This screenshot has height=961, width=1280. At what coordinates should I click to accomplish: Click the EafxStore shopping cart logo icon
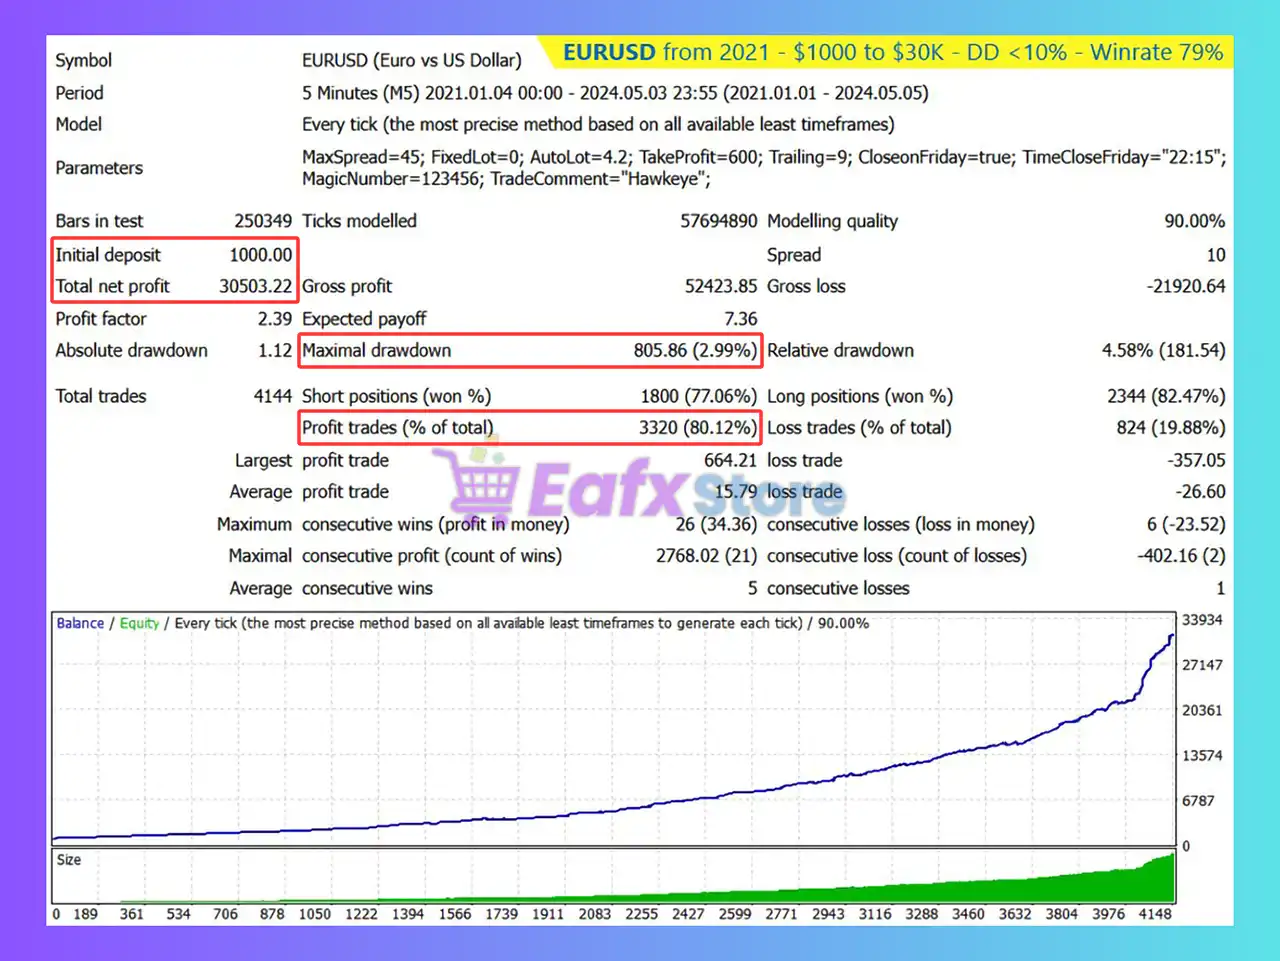coord(476,484)
